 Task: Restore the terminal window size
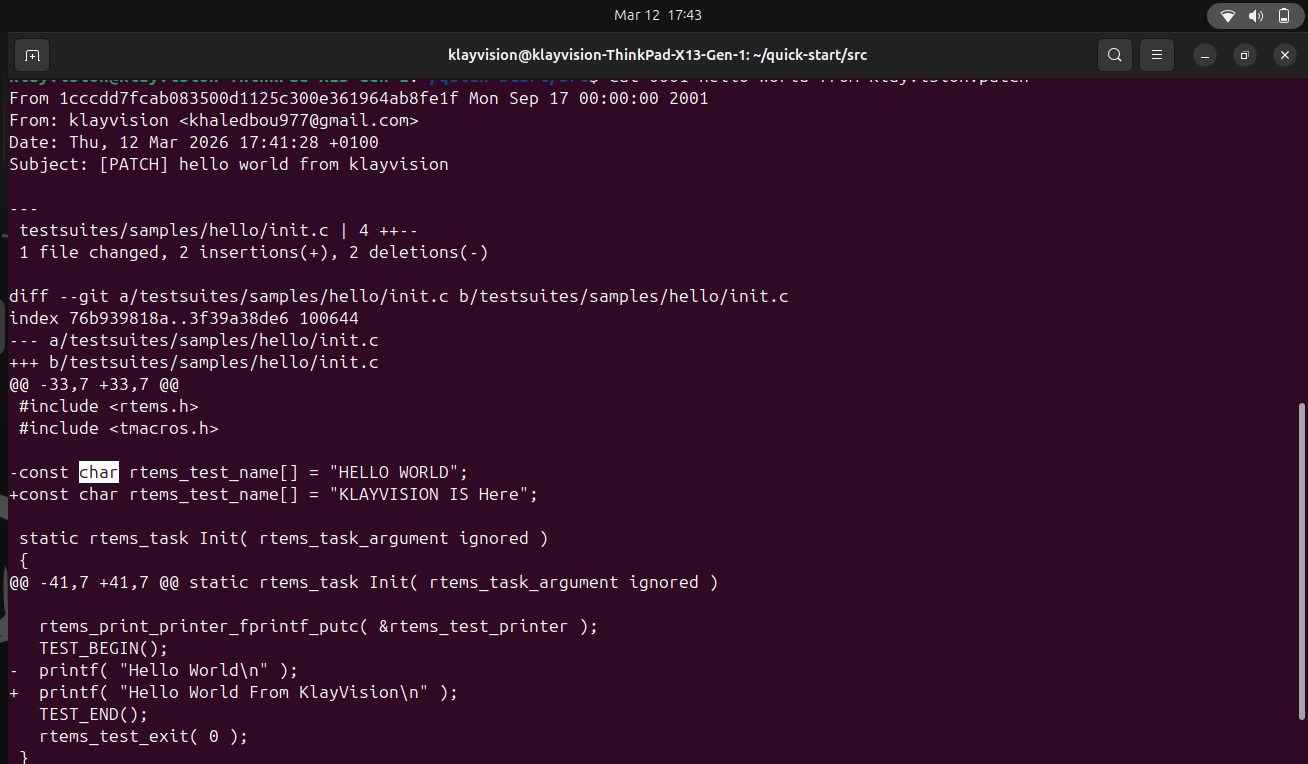pos(1245,55)
